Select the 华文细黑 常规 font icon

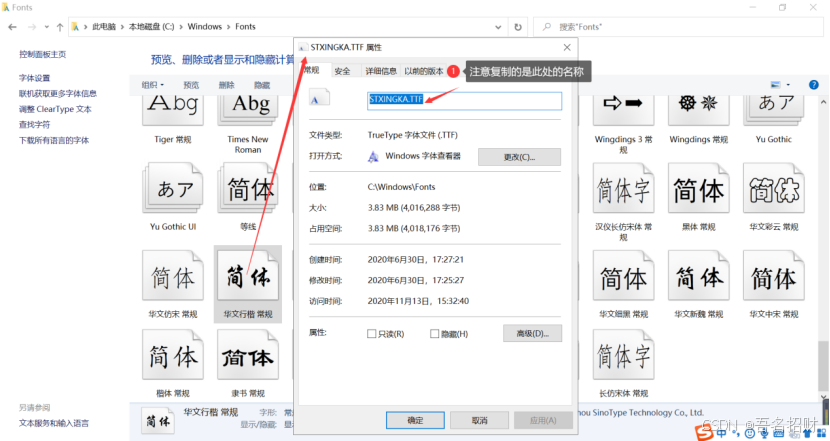(623, 275)
